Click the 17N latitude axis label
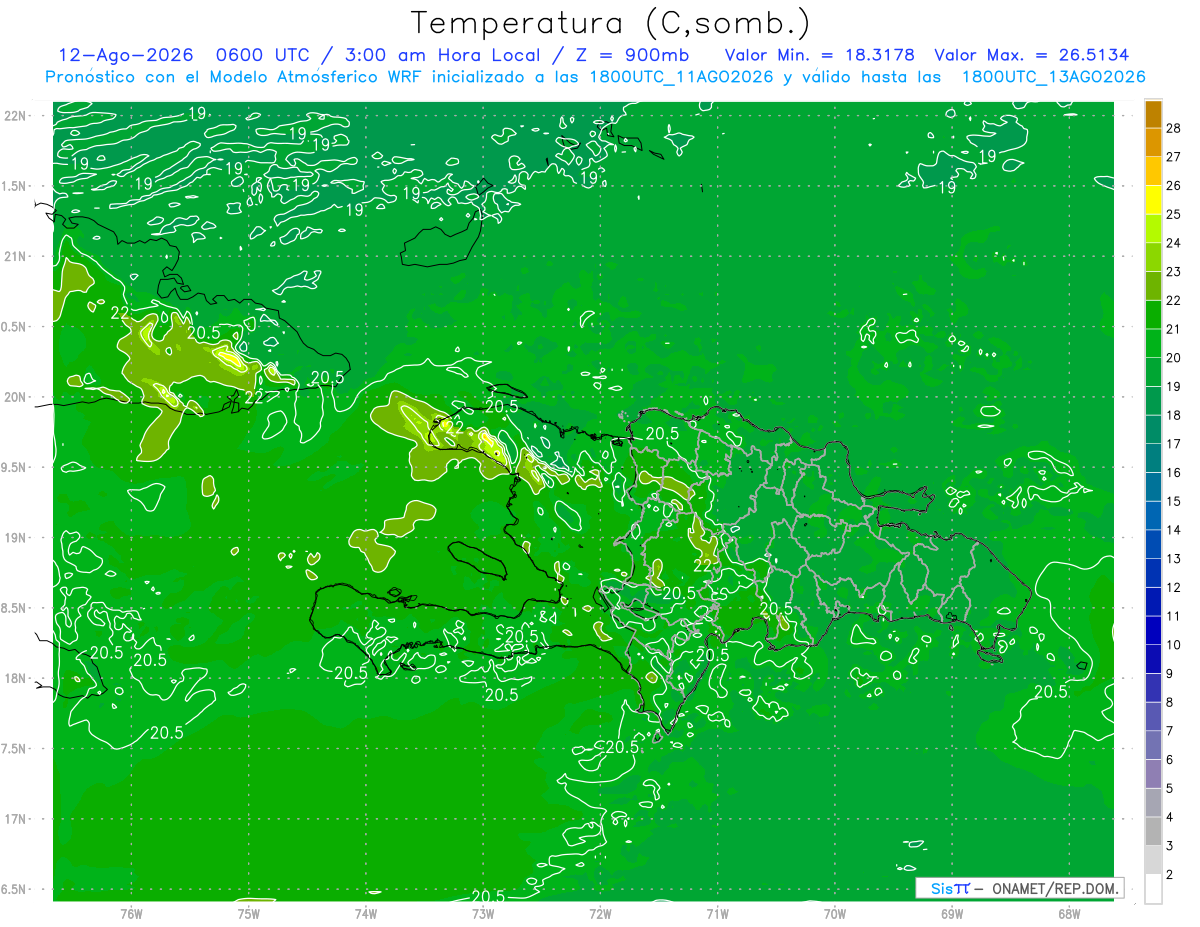This screenshot has height=927, width=1200. click(15, 819)
